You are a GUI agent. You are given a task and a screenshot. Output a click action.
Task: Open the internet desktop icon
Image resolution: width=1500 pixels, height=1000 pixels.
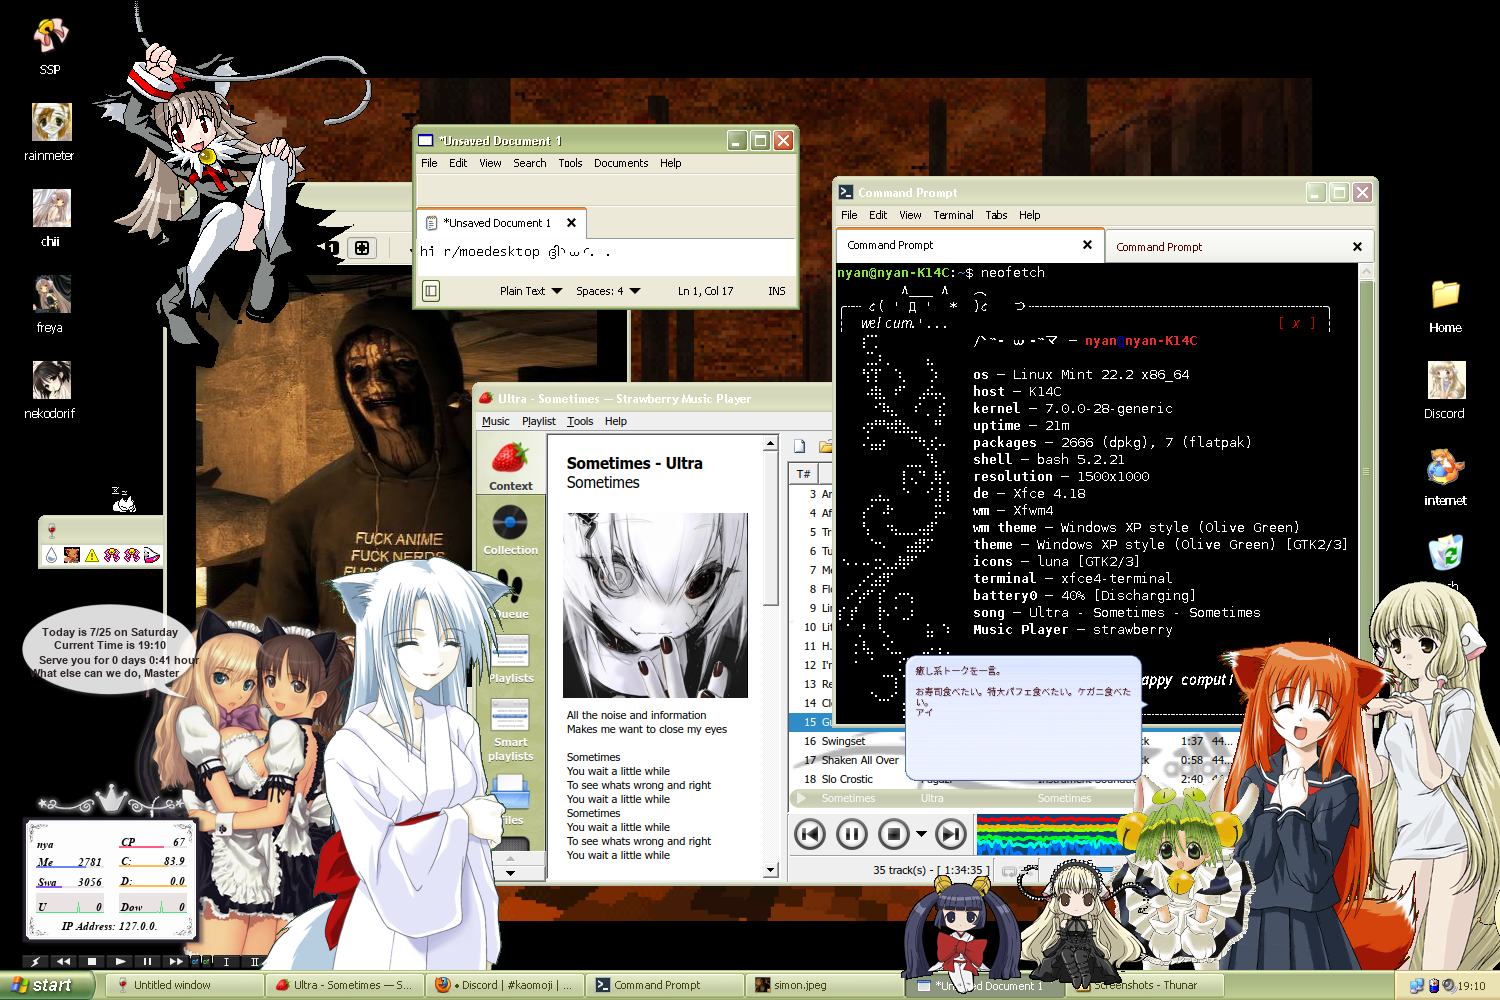(1445, 475)
